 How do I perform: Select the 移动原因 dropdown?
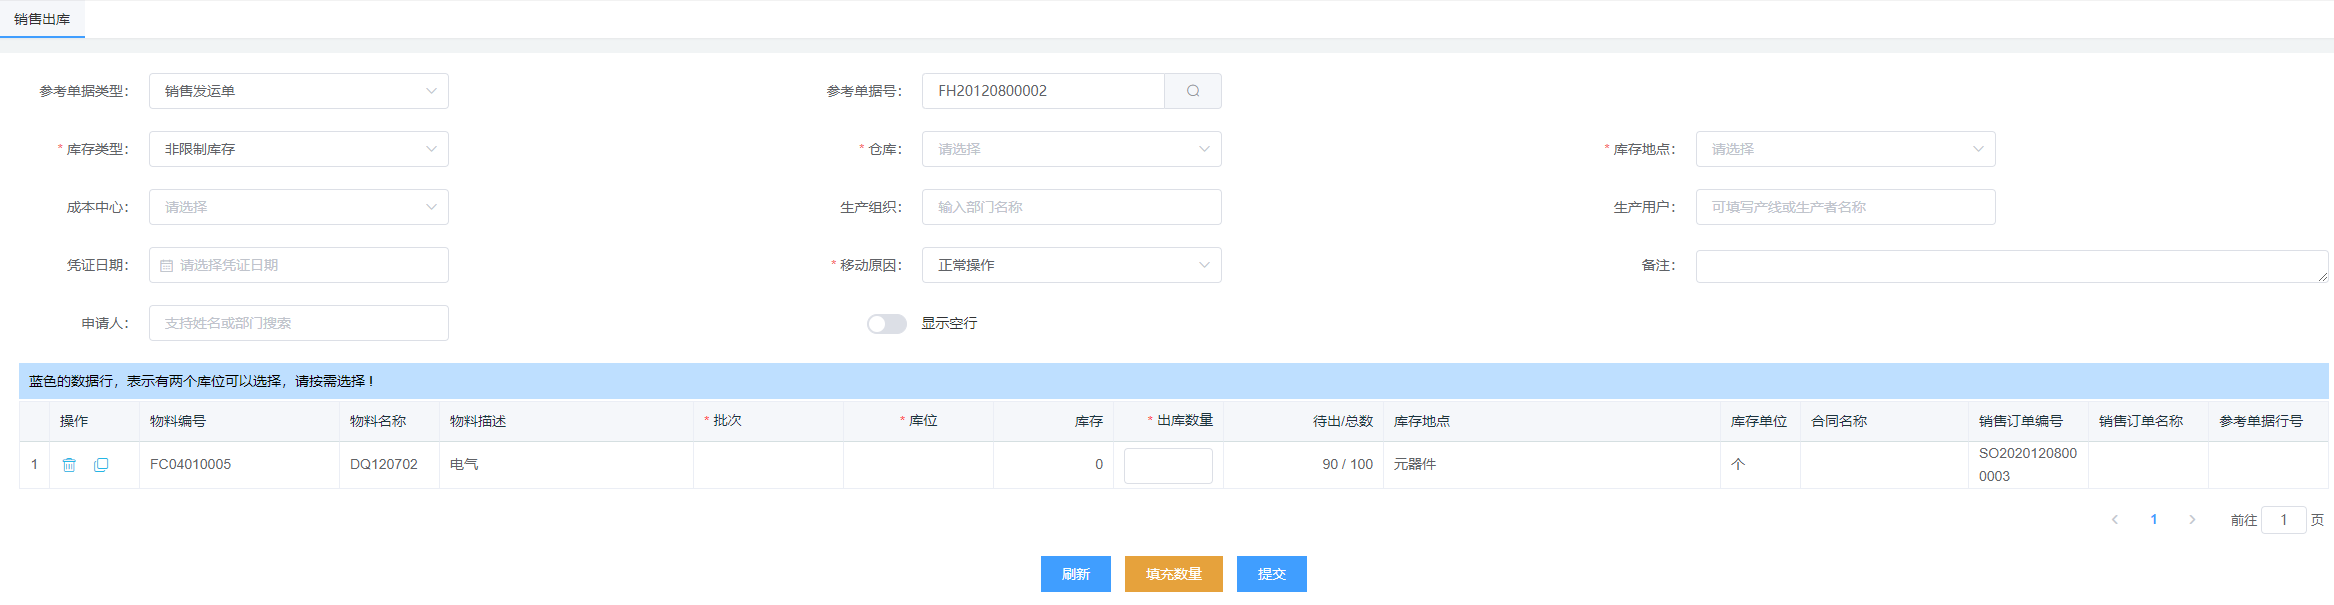[1071, 265]
